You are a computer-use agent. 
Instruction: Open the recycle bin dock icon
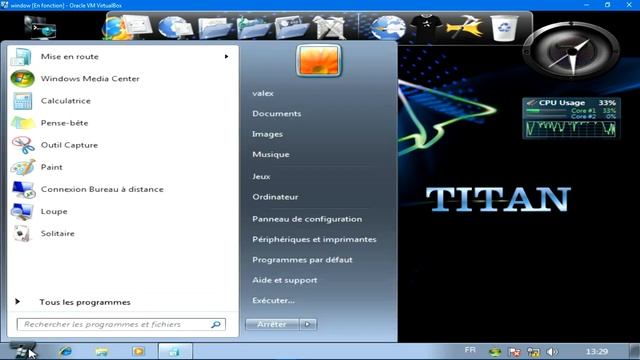coord(504,28)
